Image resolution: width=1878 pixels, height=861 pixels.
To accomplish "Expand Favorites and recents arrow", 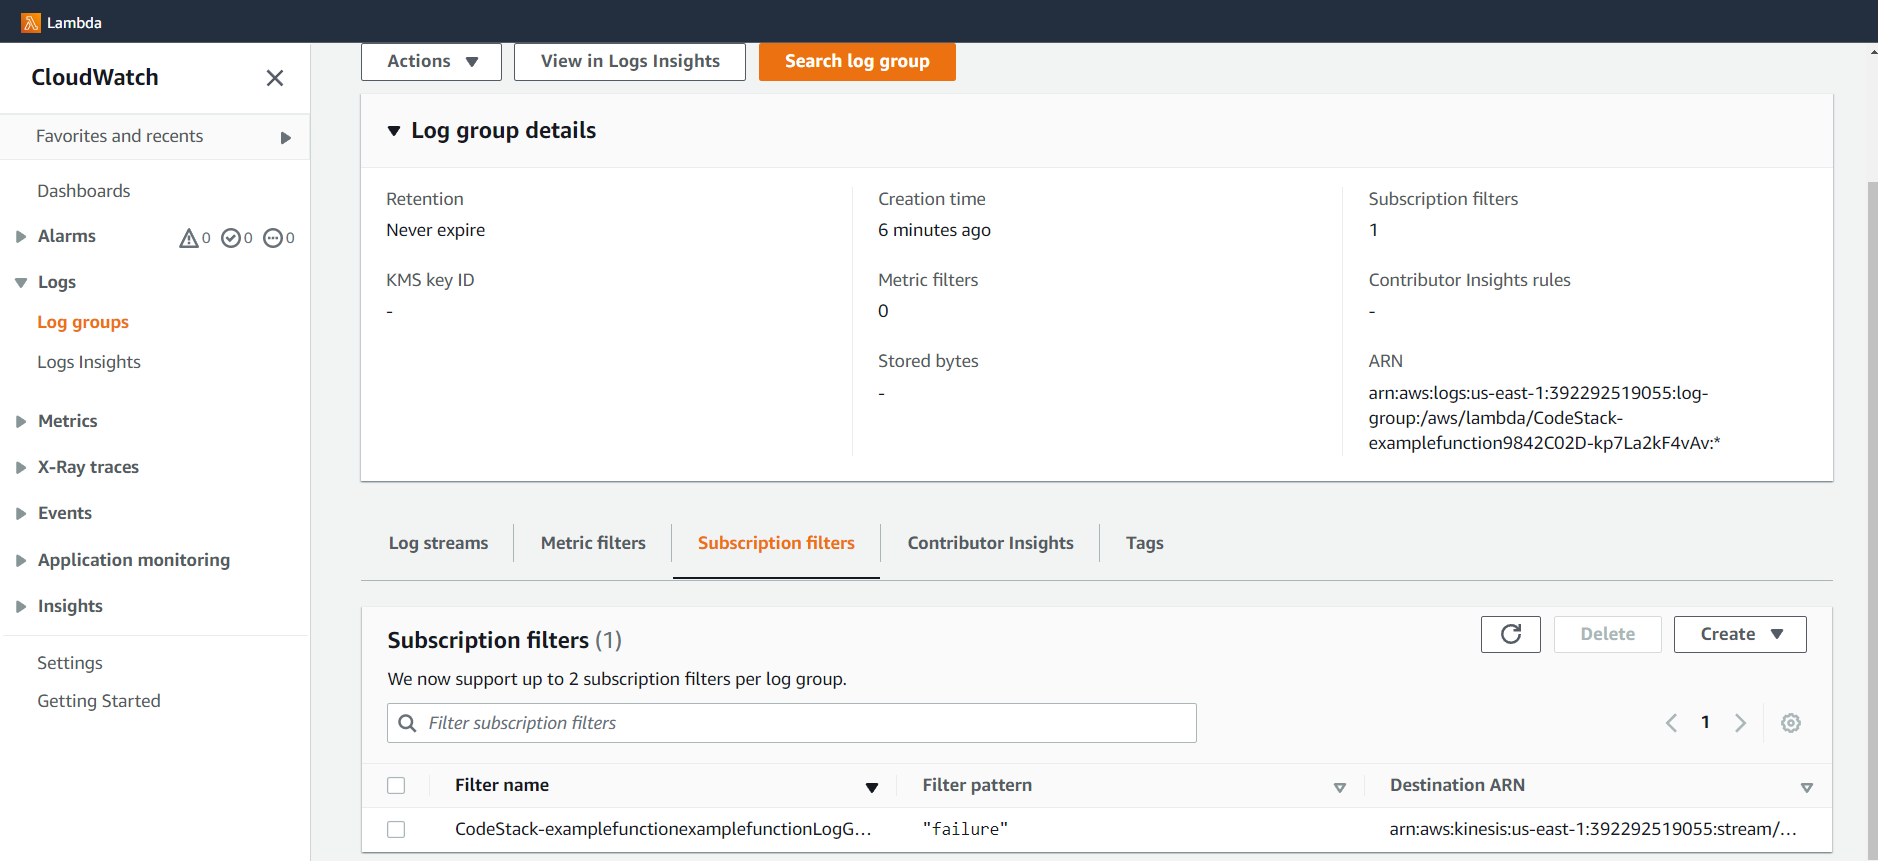I will 286,138.
